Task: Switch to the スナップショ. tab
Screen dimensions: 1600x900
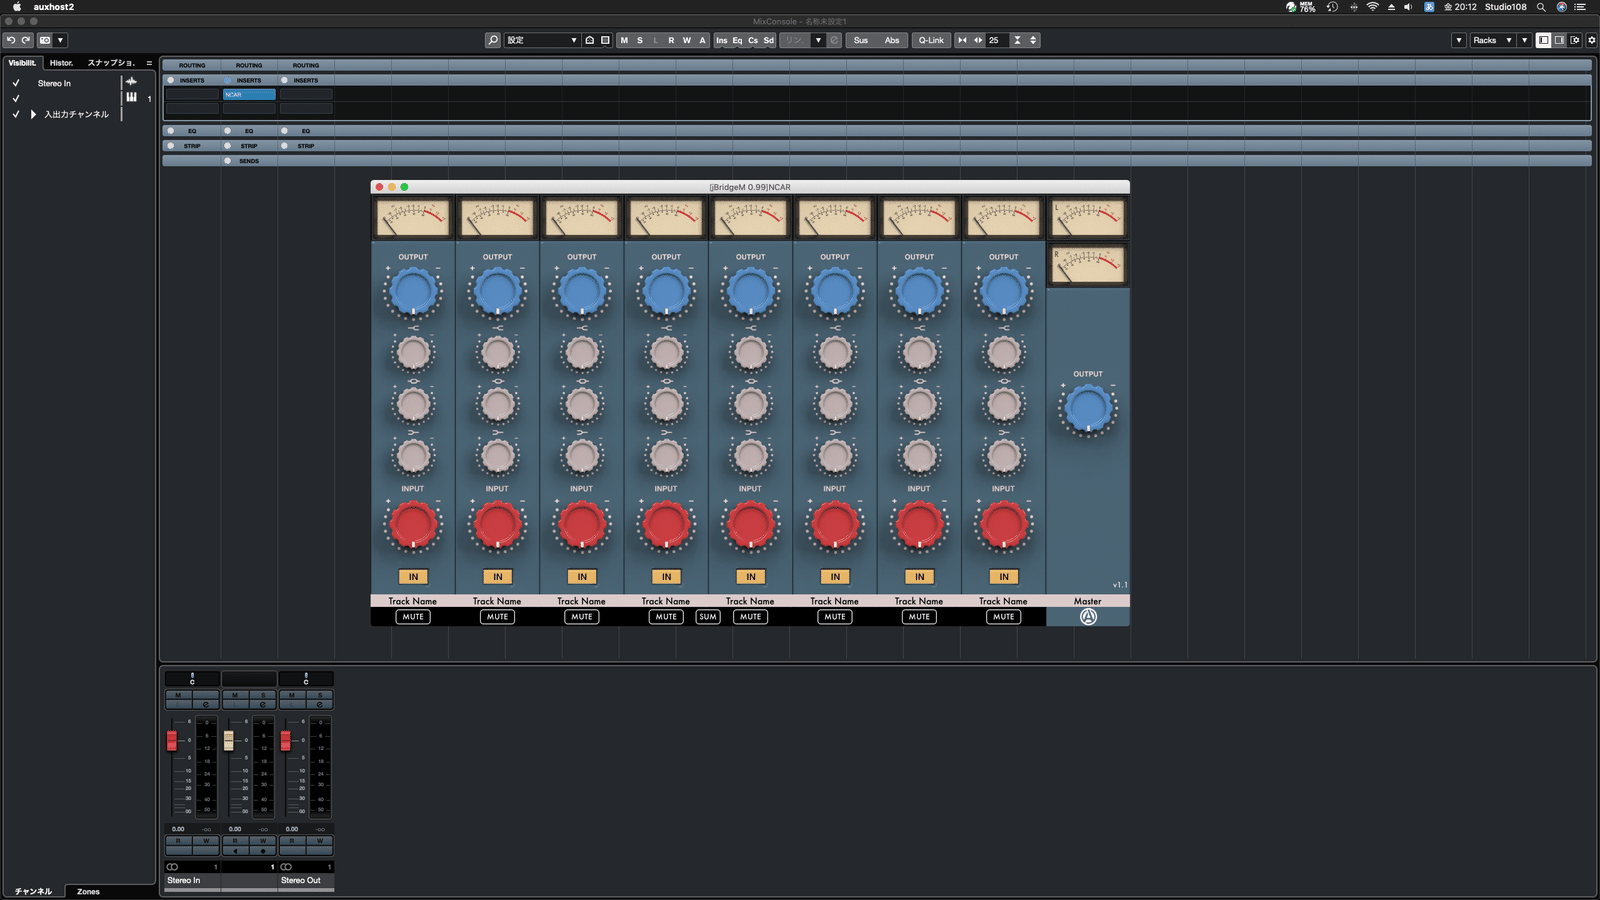Action: click(x=111, y=62)
